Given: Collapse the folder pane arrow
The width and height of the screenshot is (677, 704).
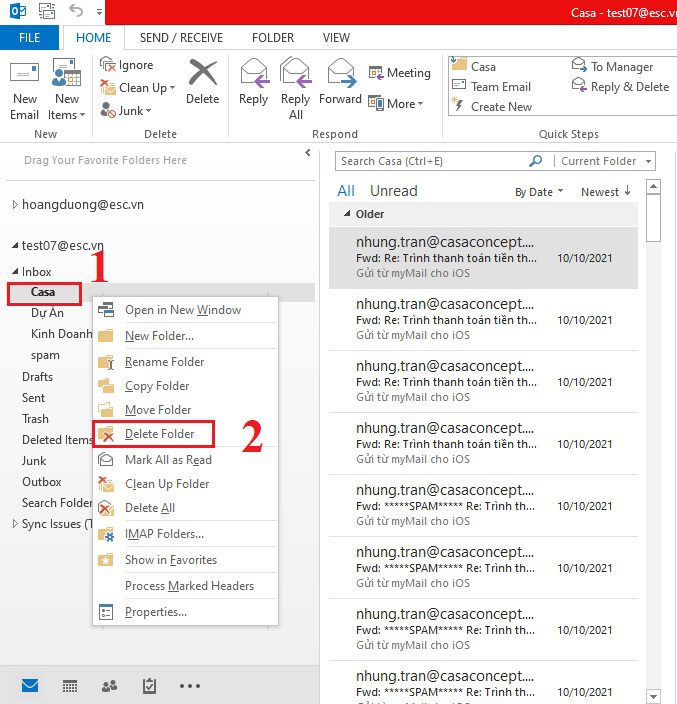Looking at the screenshot, I should tap(308, 153).
